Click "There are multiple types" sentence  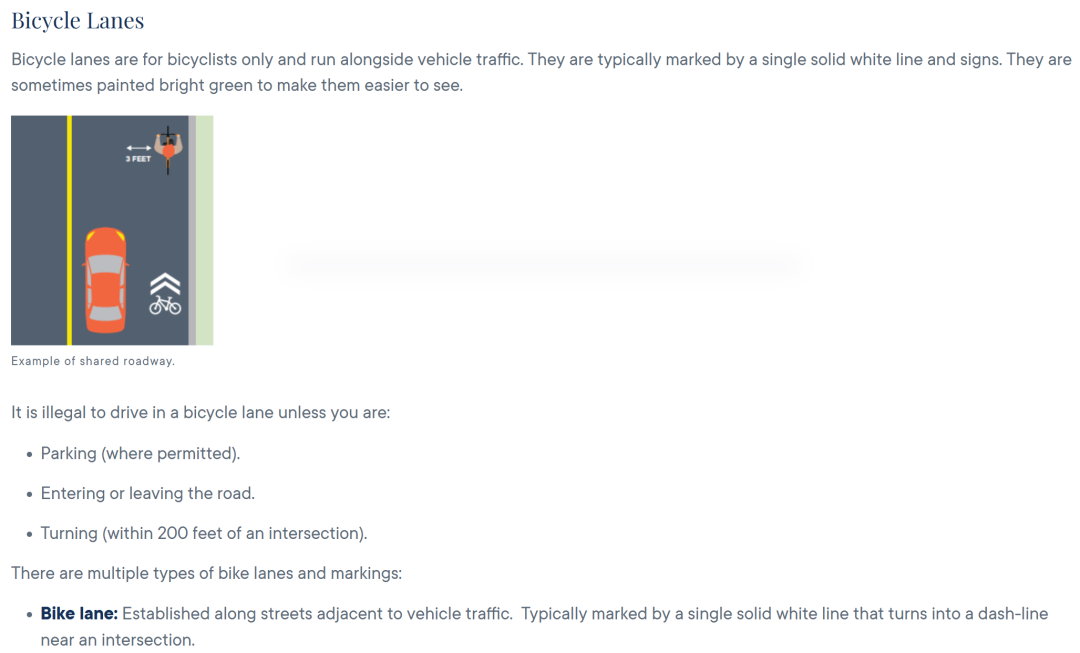coord(206,573)
